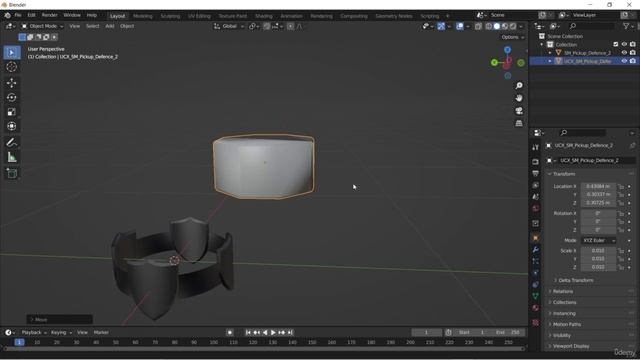The height and width of the screenshot is (360, 640).
Task: Open the Render menu
Action: (49, 15)
